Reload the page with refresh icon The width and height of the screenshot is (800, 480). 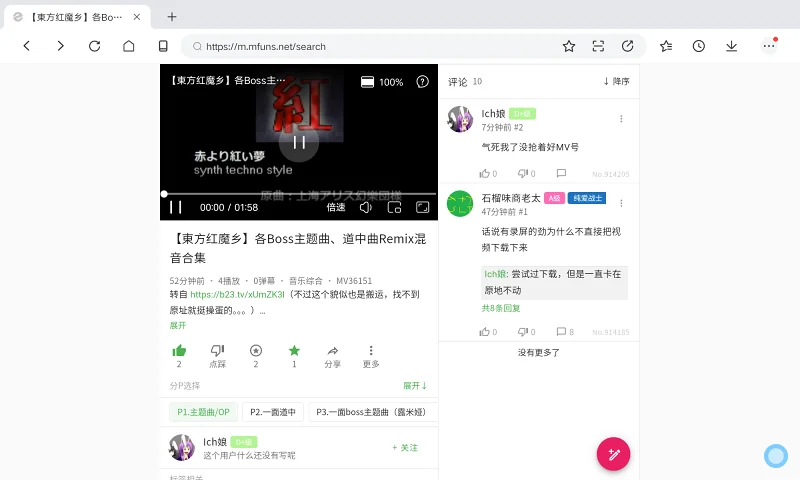pos(94,46)
